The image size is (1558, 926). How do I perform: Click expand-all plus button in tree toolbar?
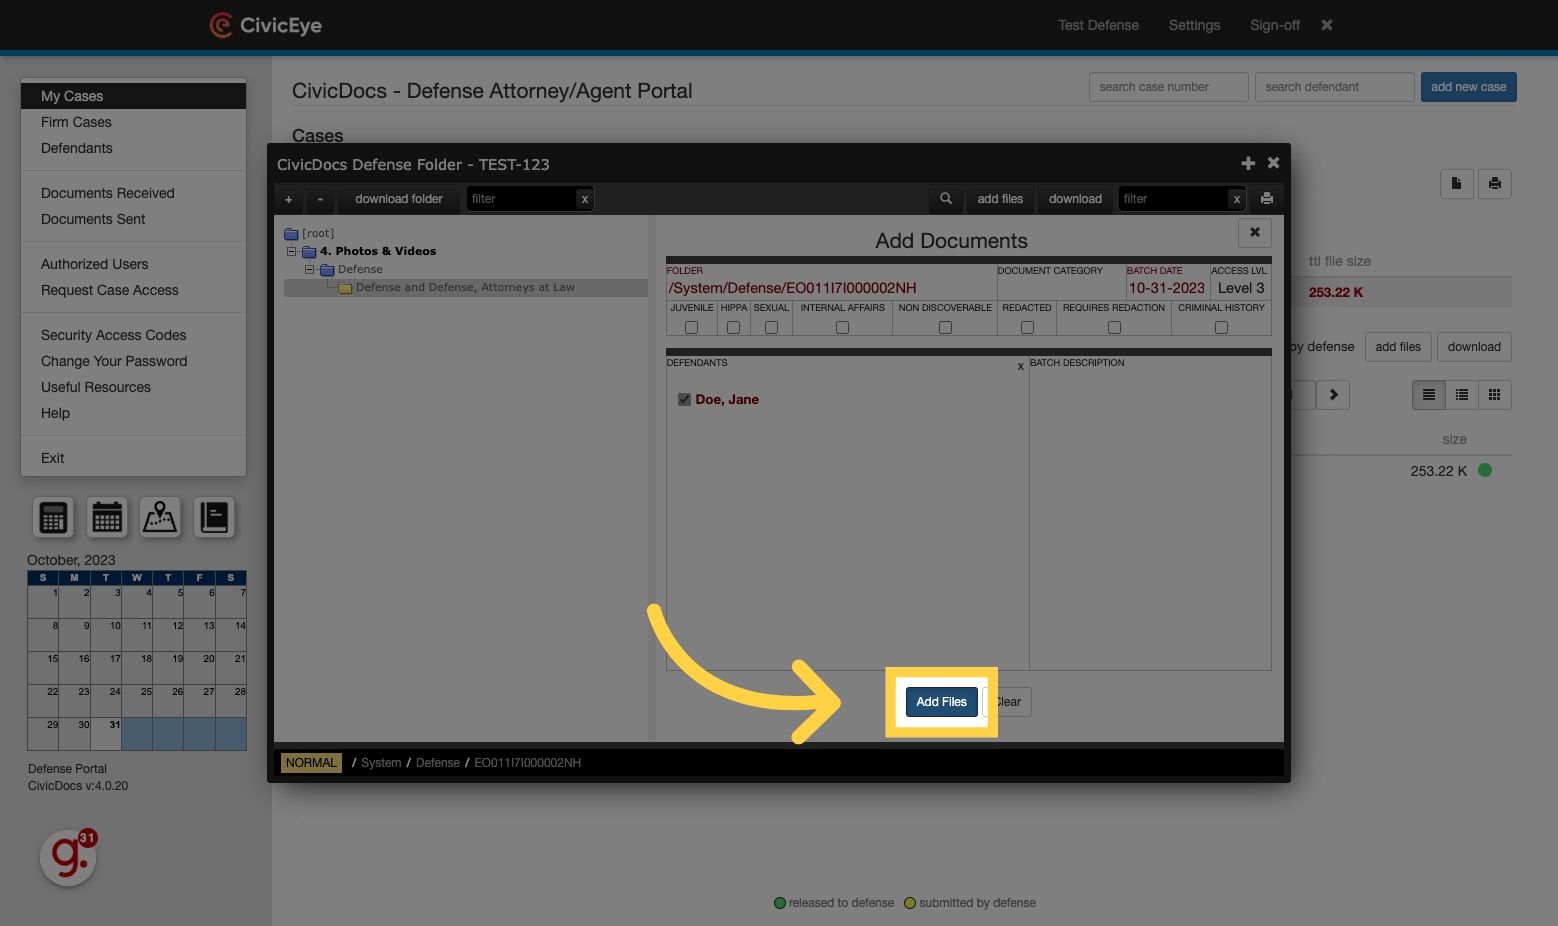click(x=289, y=199)
